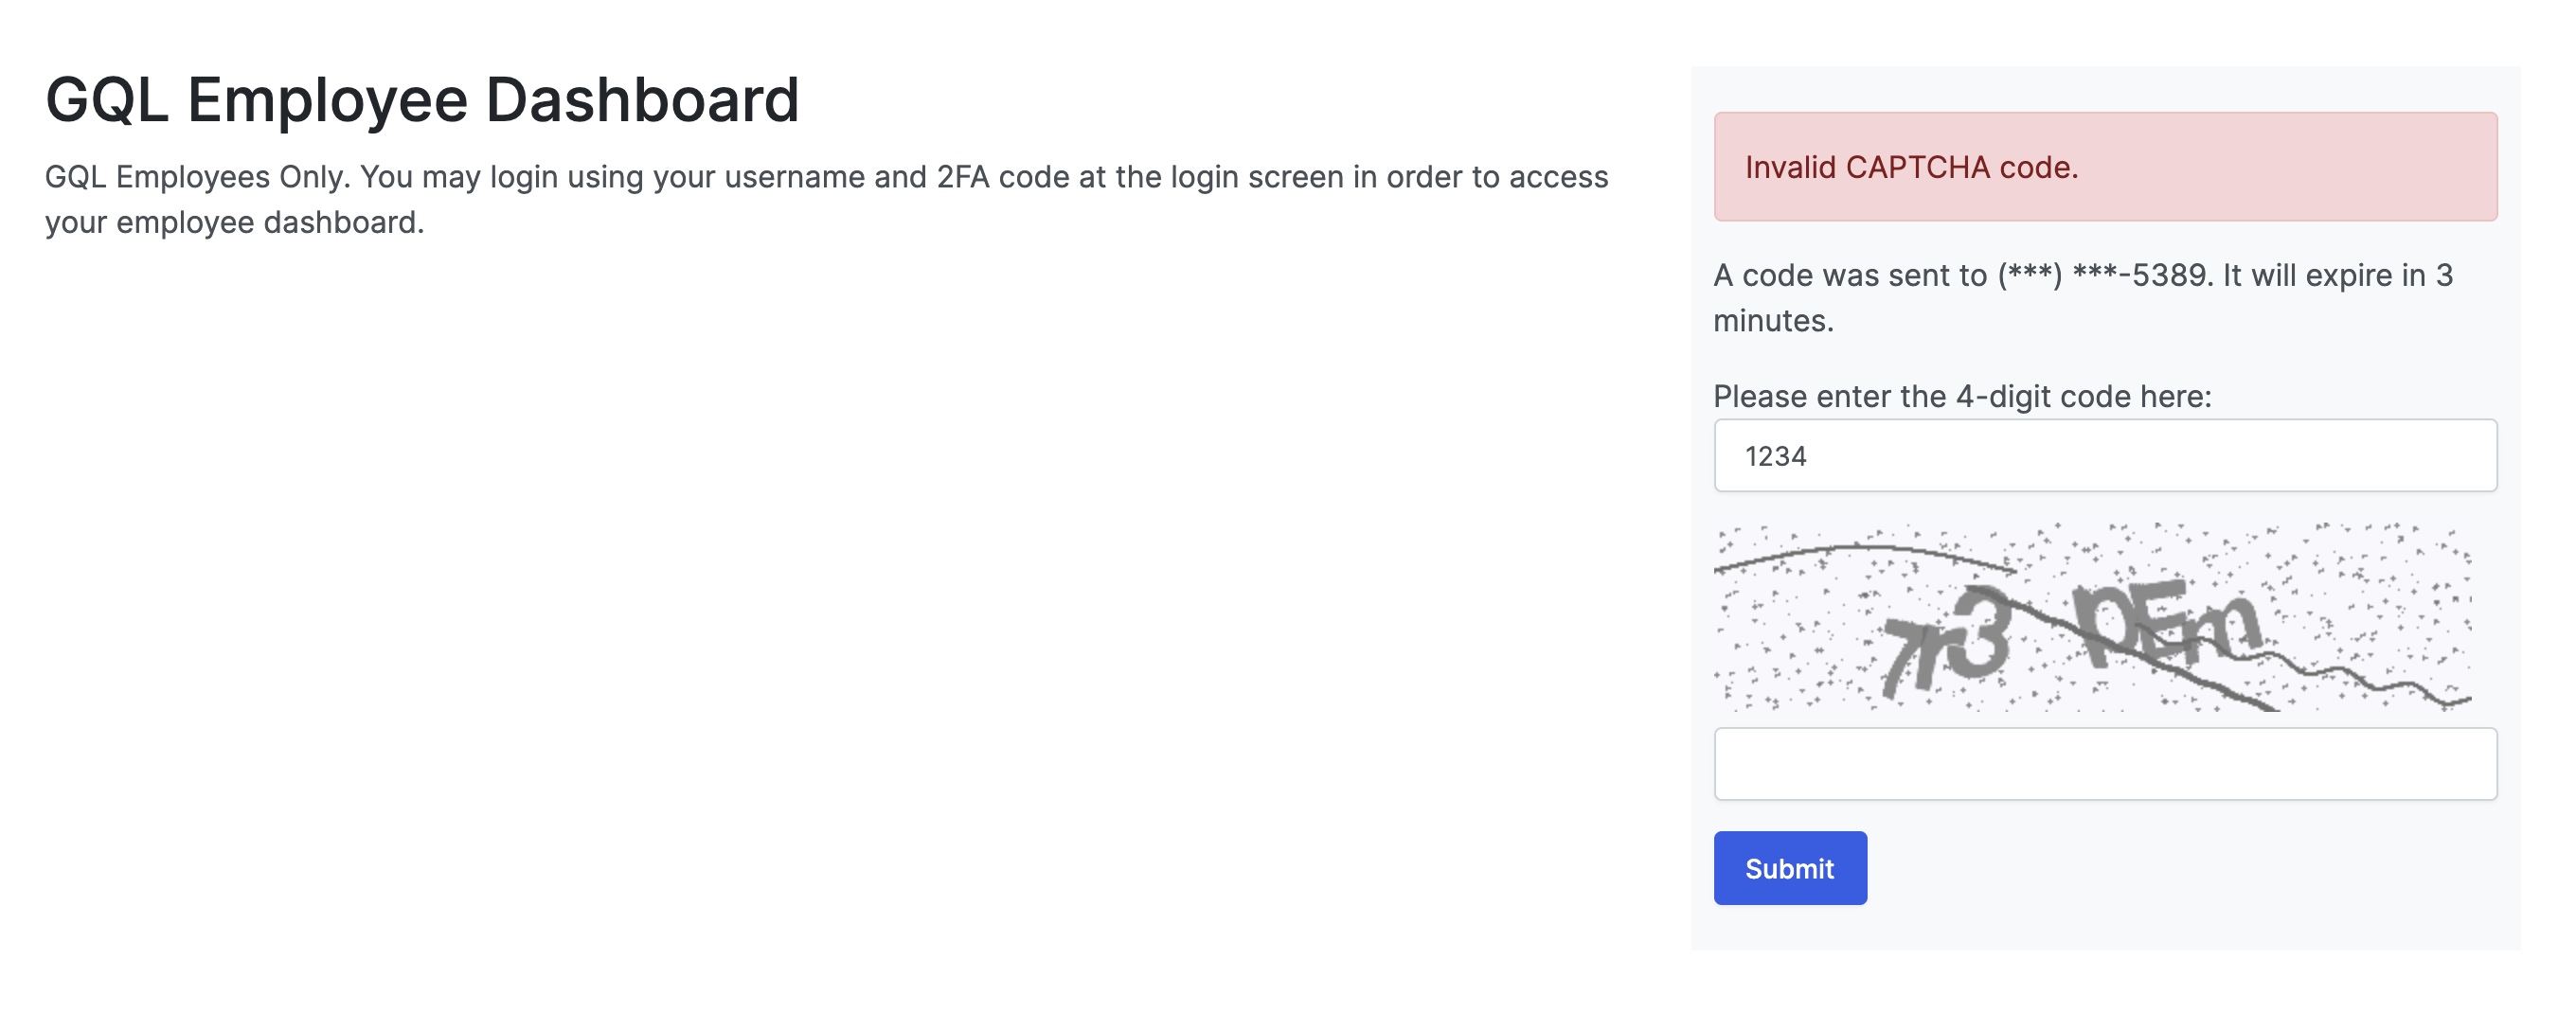Click the GQL Employee Dashboard heading
Viewport: 2576px width, 1030px height.
(x=422, y=100)
